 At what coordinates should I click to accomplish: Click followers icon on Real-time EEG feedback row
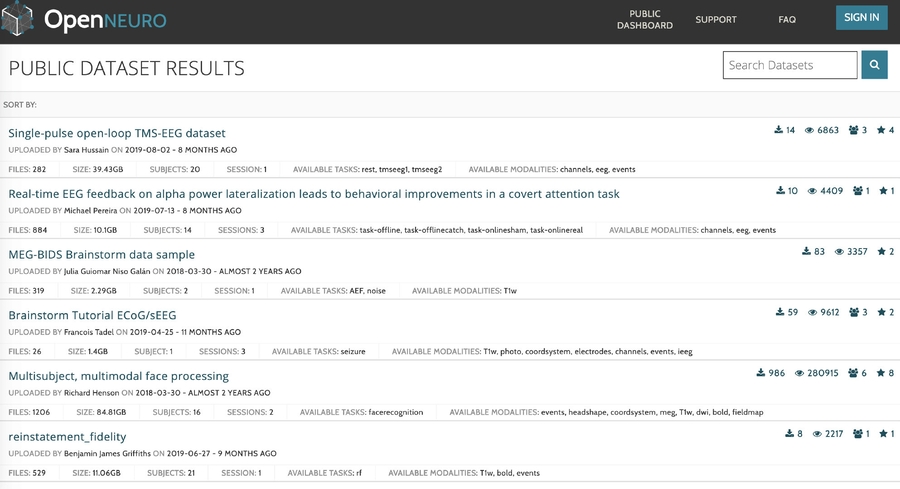point(857,191)
